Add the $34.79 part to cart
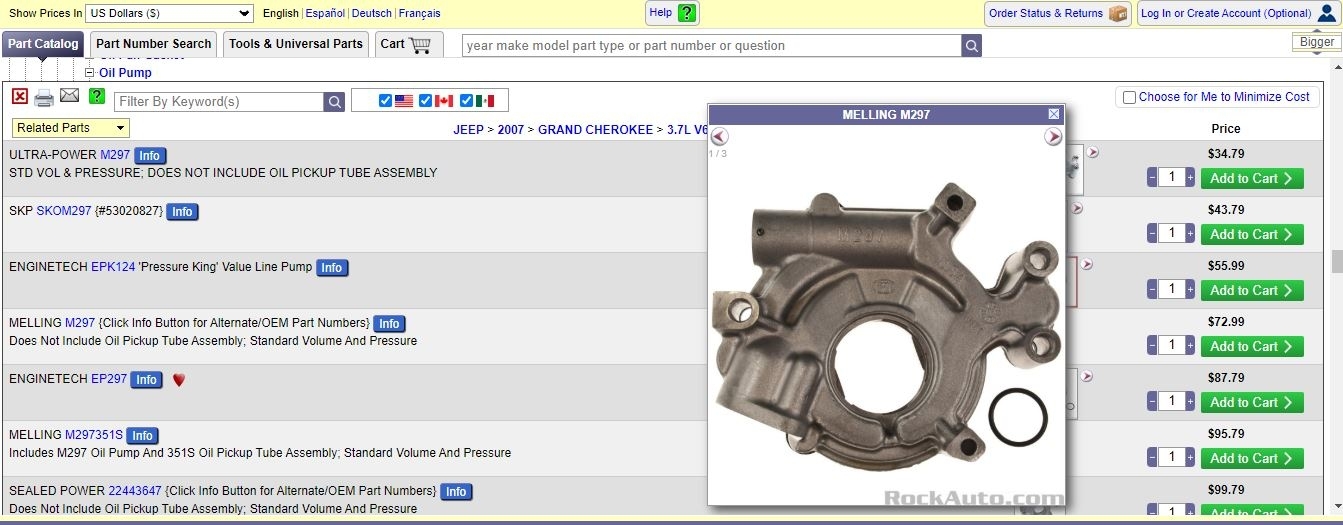1343x525 pixels. [x=1251, y=179]
